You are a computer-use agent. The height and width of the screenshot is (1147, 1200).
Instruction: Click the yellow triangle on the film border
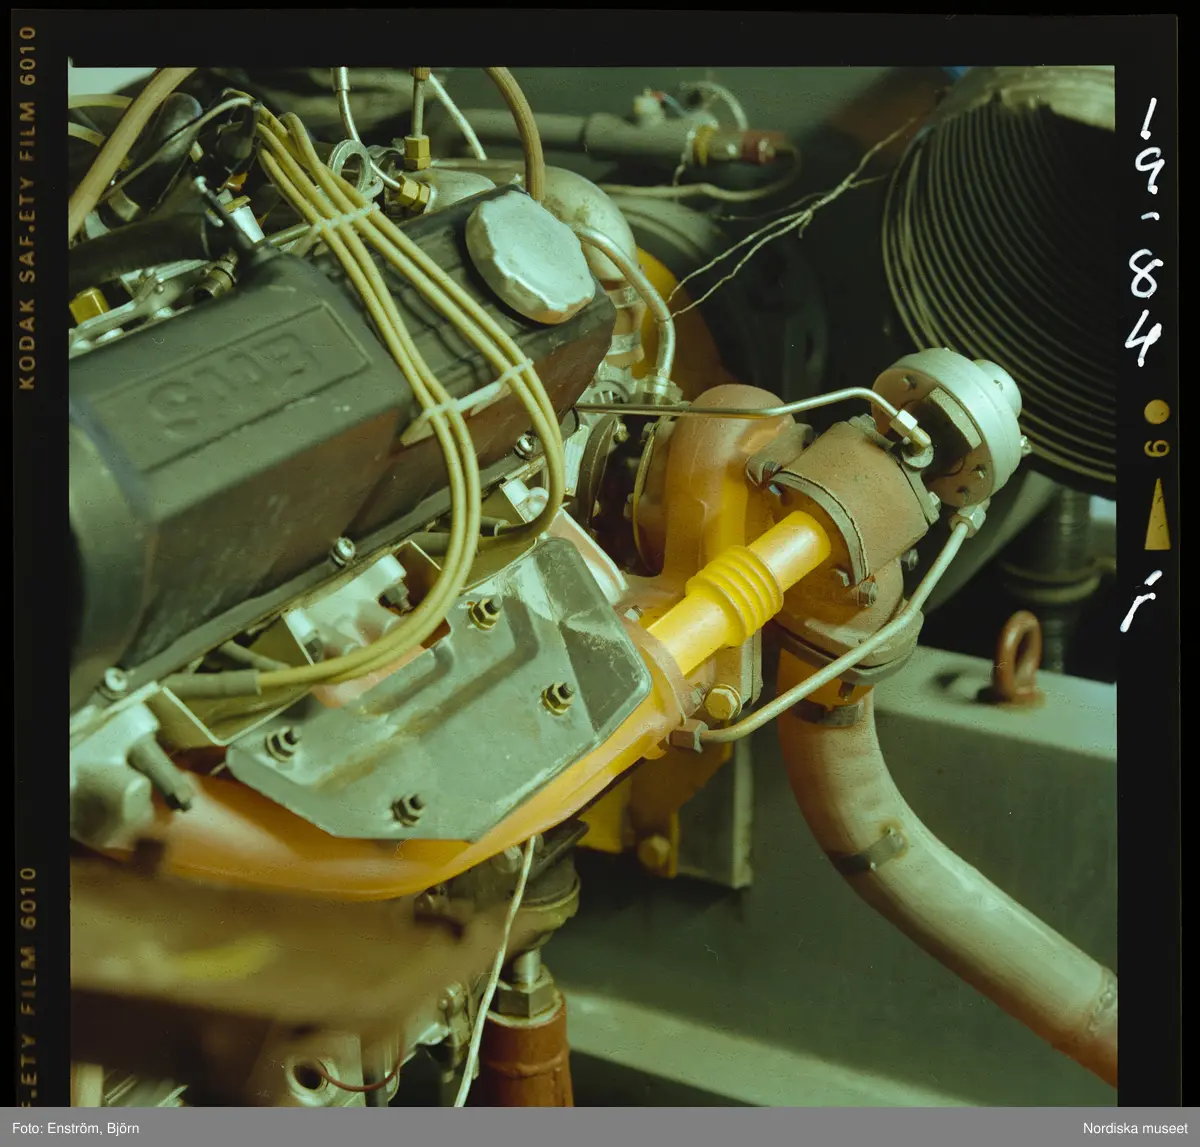(1157, 516)
